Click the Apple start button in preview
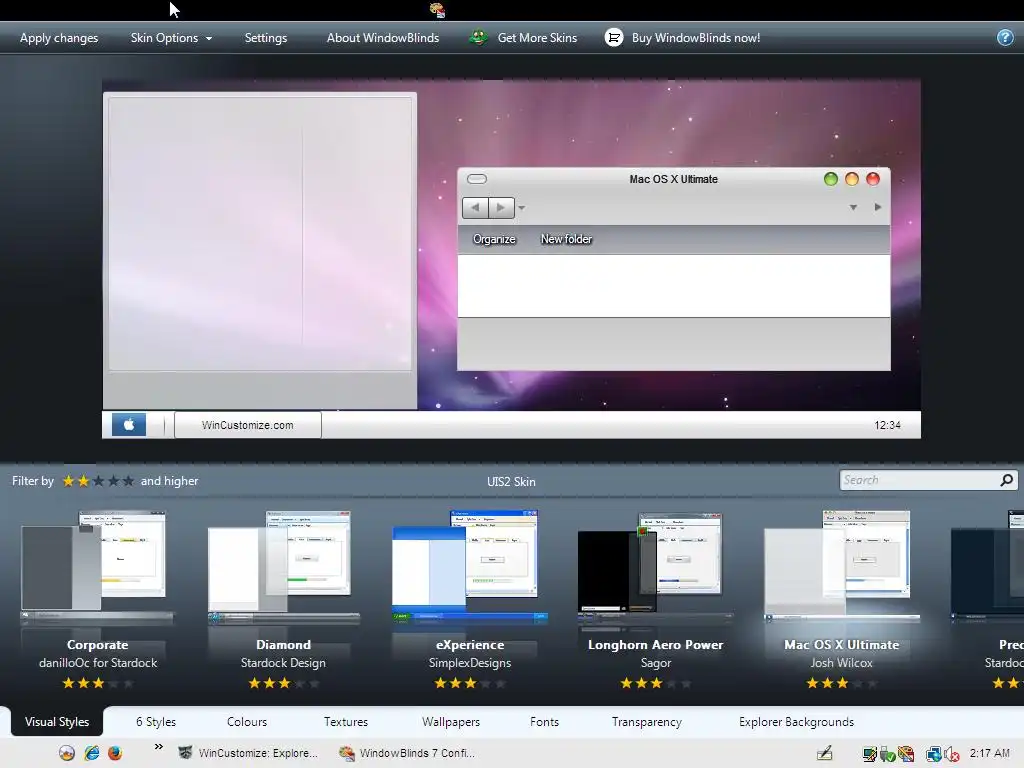Screen dimensions: 1024x768 (x=129, y=424)
